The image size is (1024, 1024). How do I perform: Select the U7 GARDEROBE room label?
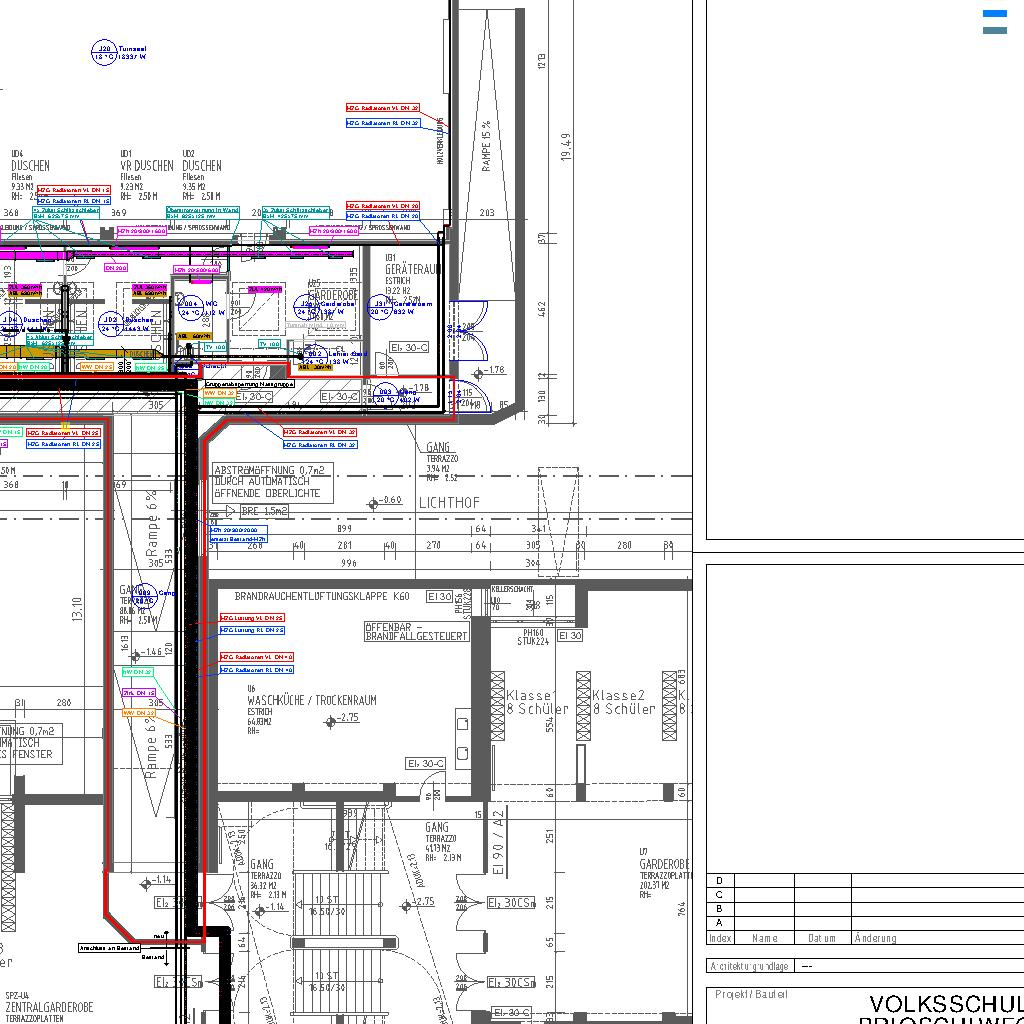point(664,863)
